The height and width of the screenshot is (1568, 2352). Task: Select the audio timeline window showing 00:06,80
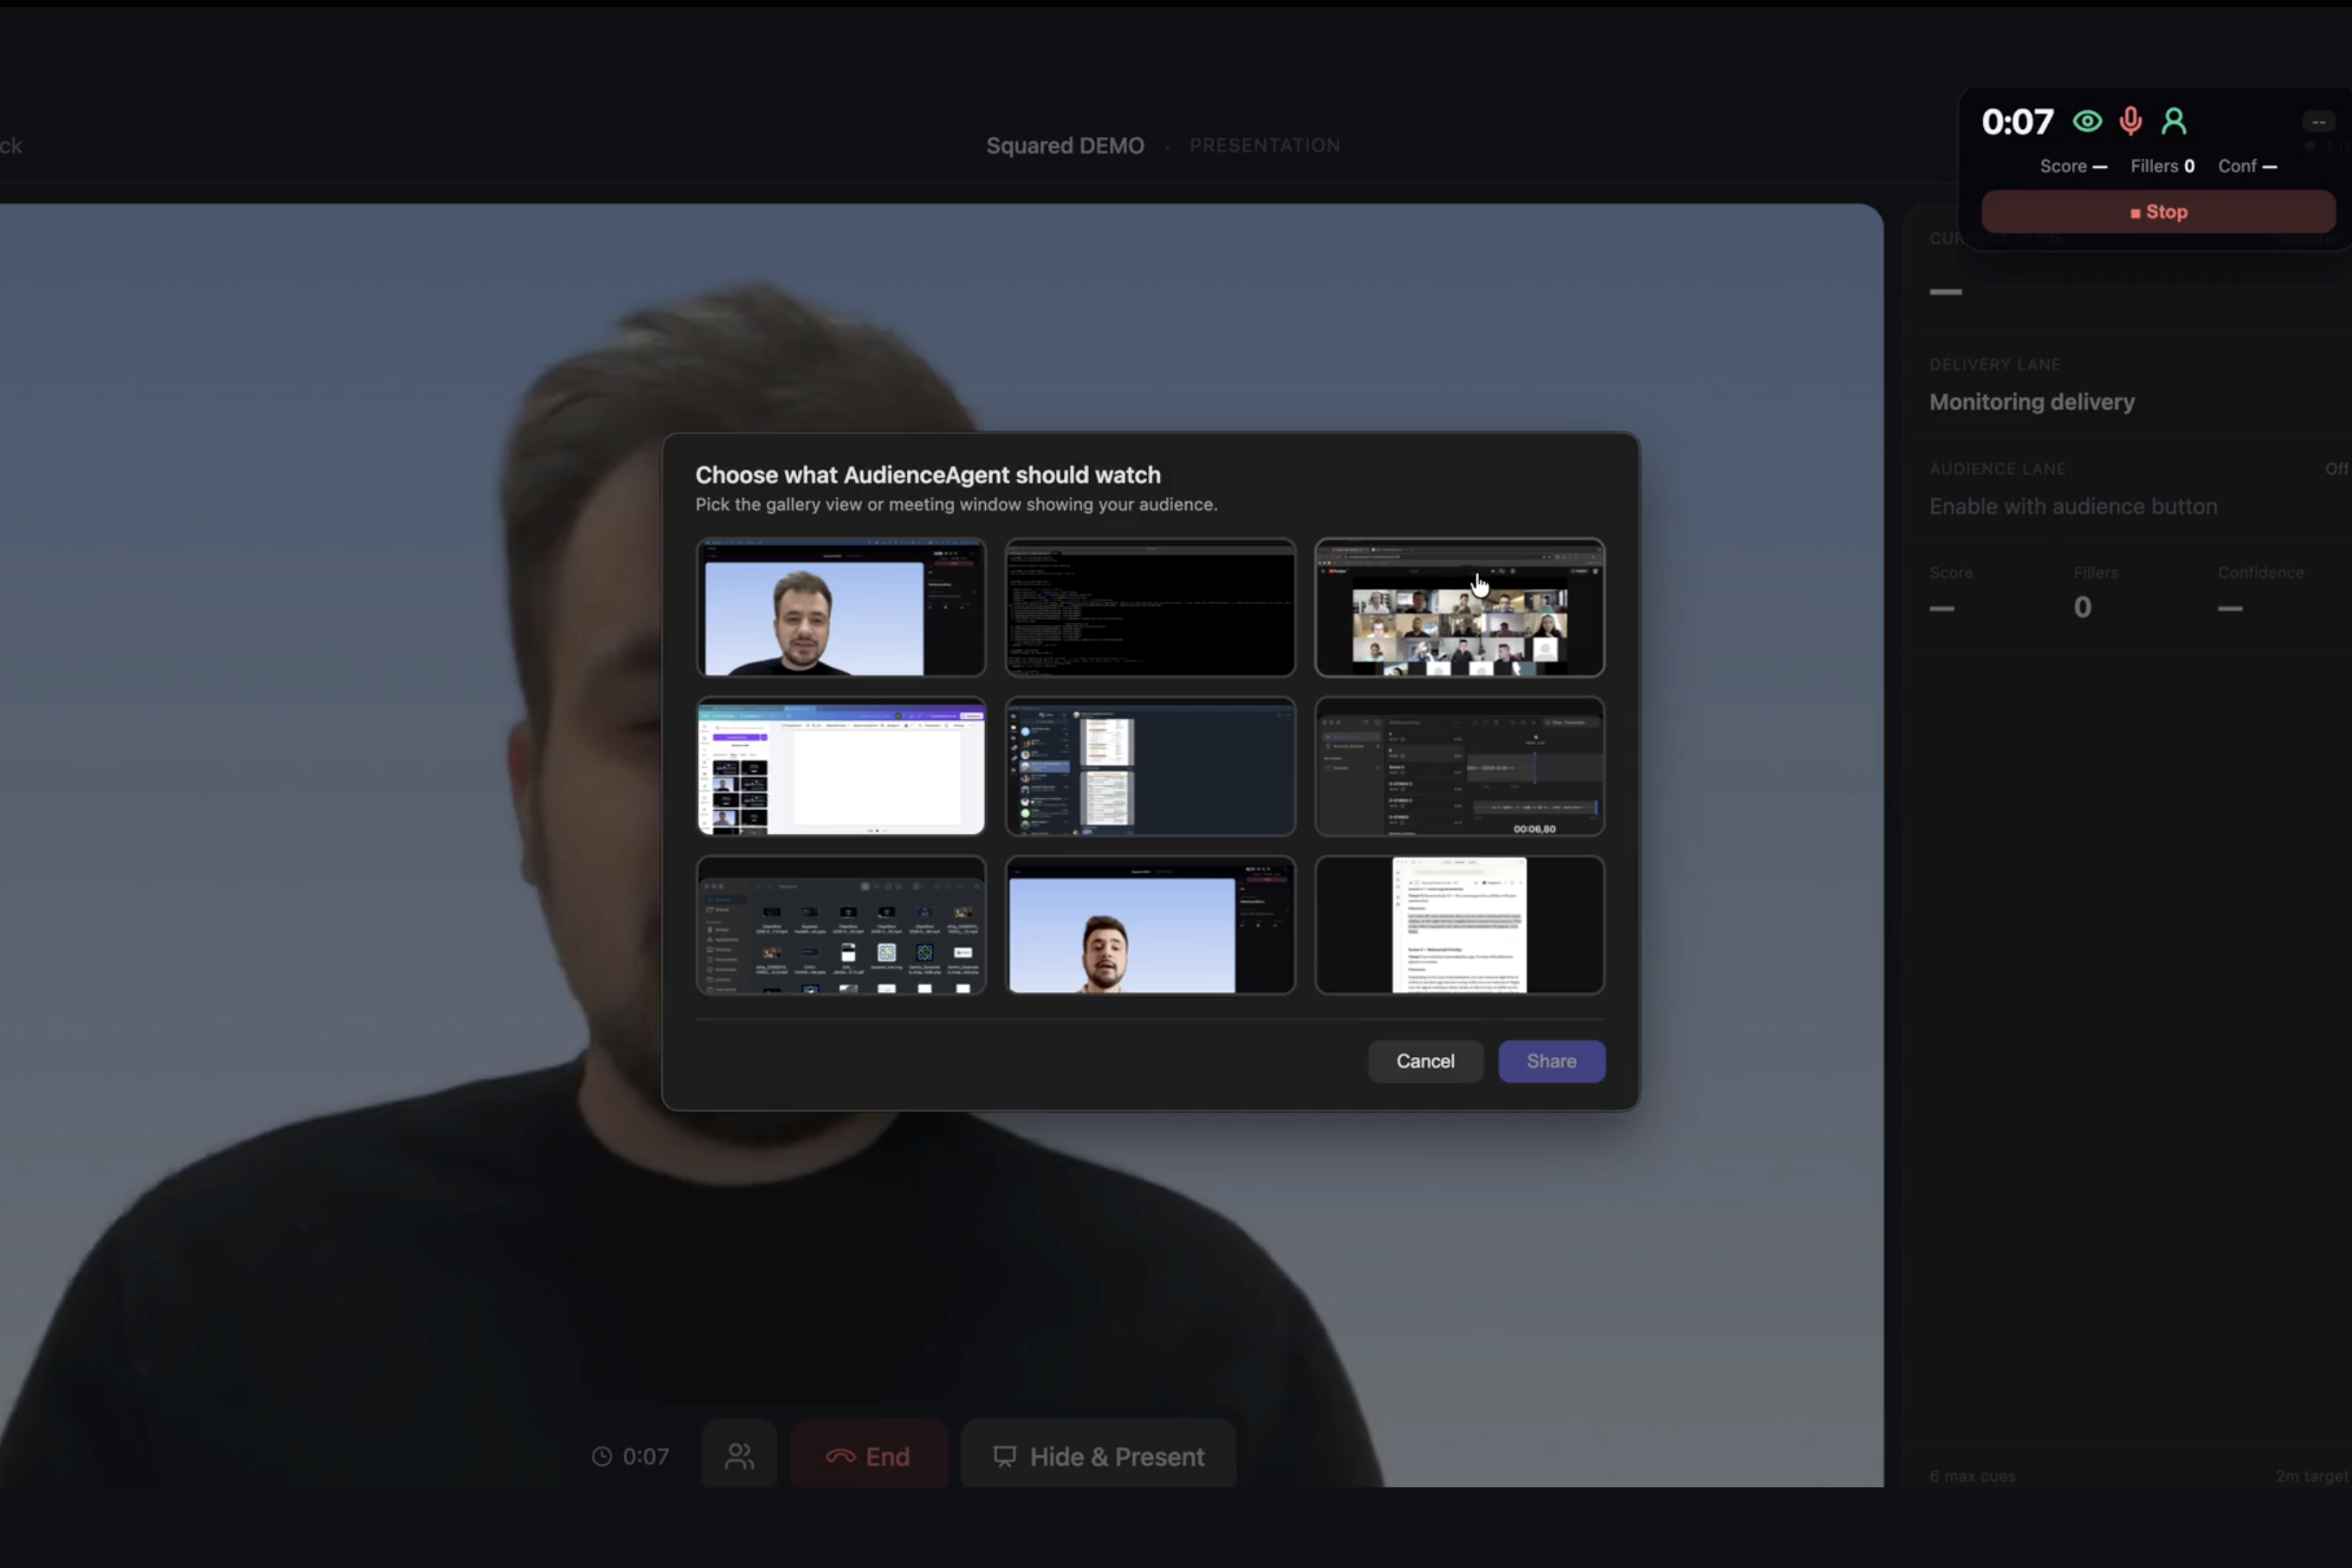point(1459,767)
